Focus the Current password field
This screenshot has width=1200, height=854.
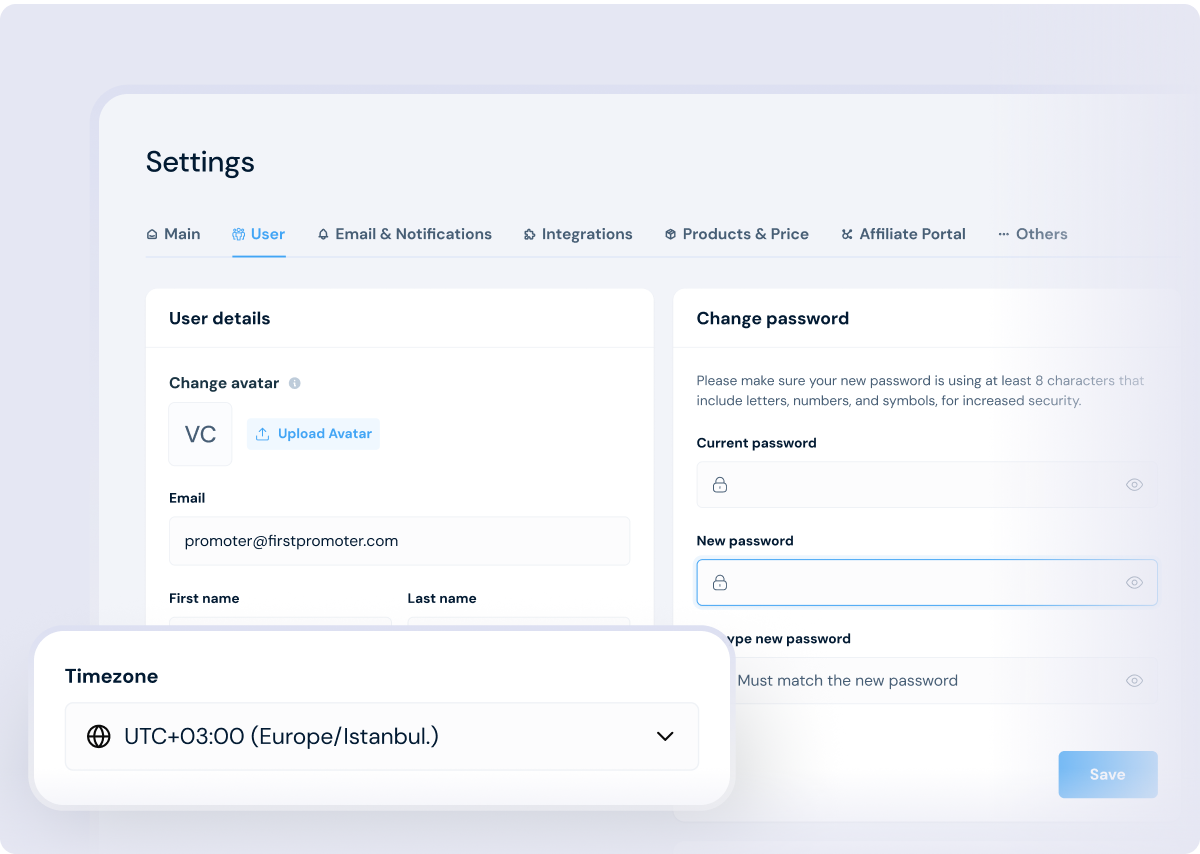click(x=927, y=485)
